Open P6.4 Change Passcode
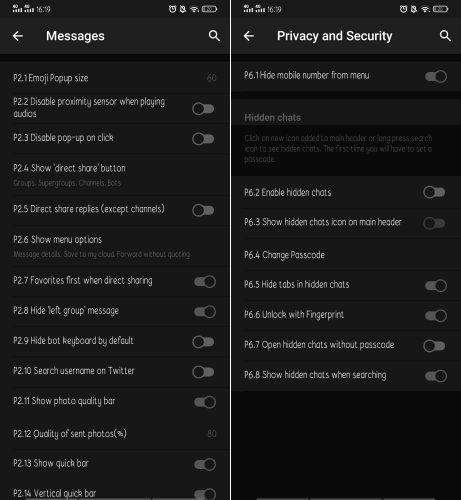 (346, 255)
